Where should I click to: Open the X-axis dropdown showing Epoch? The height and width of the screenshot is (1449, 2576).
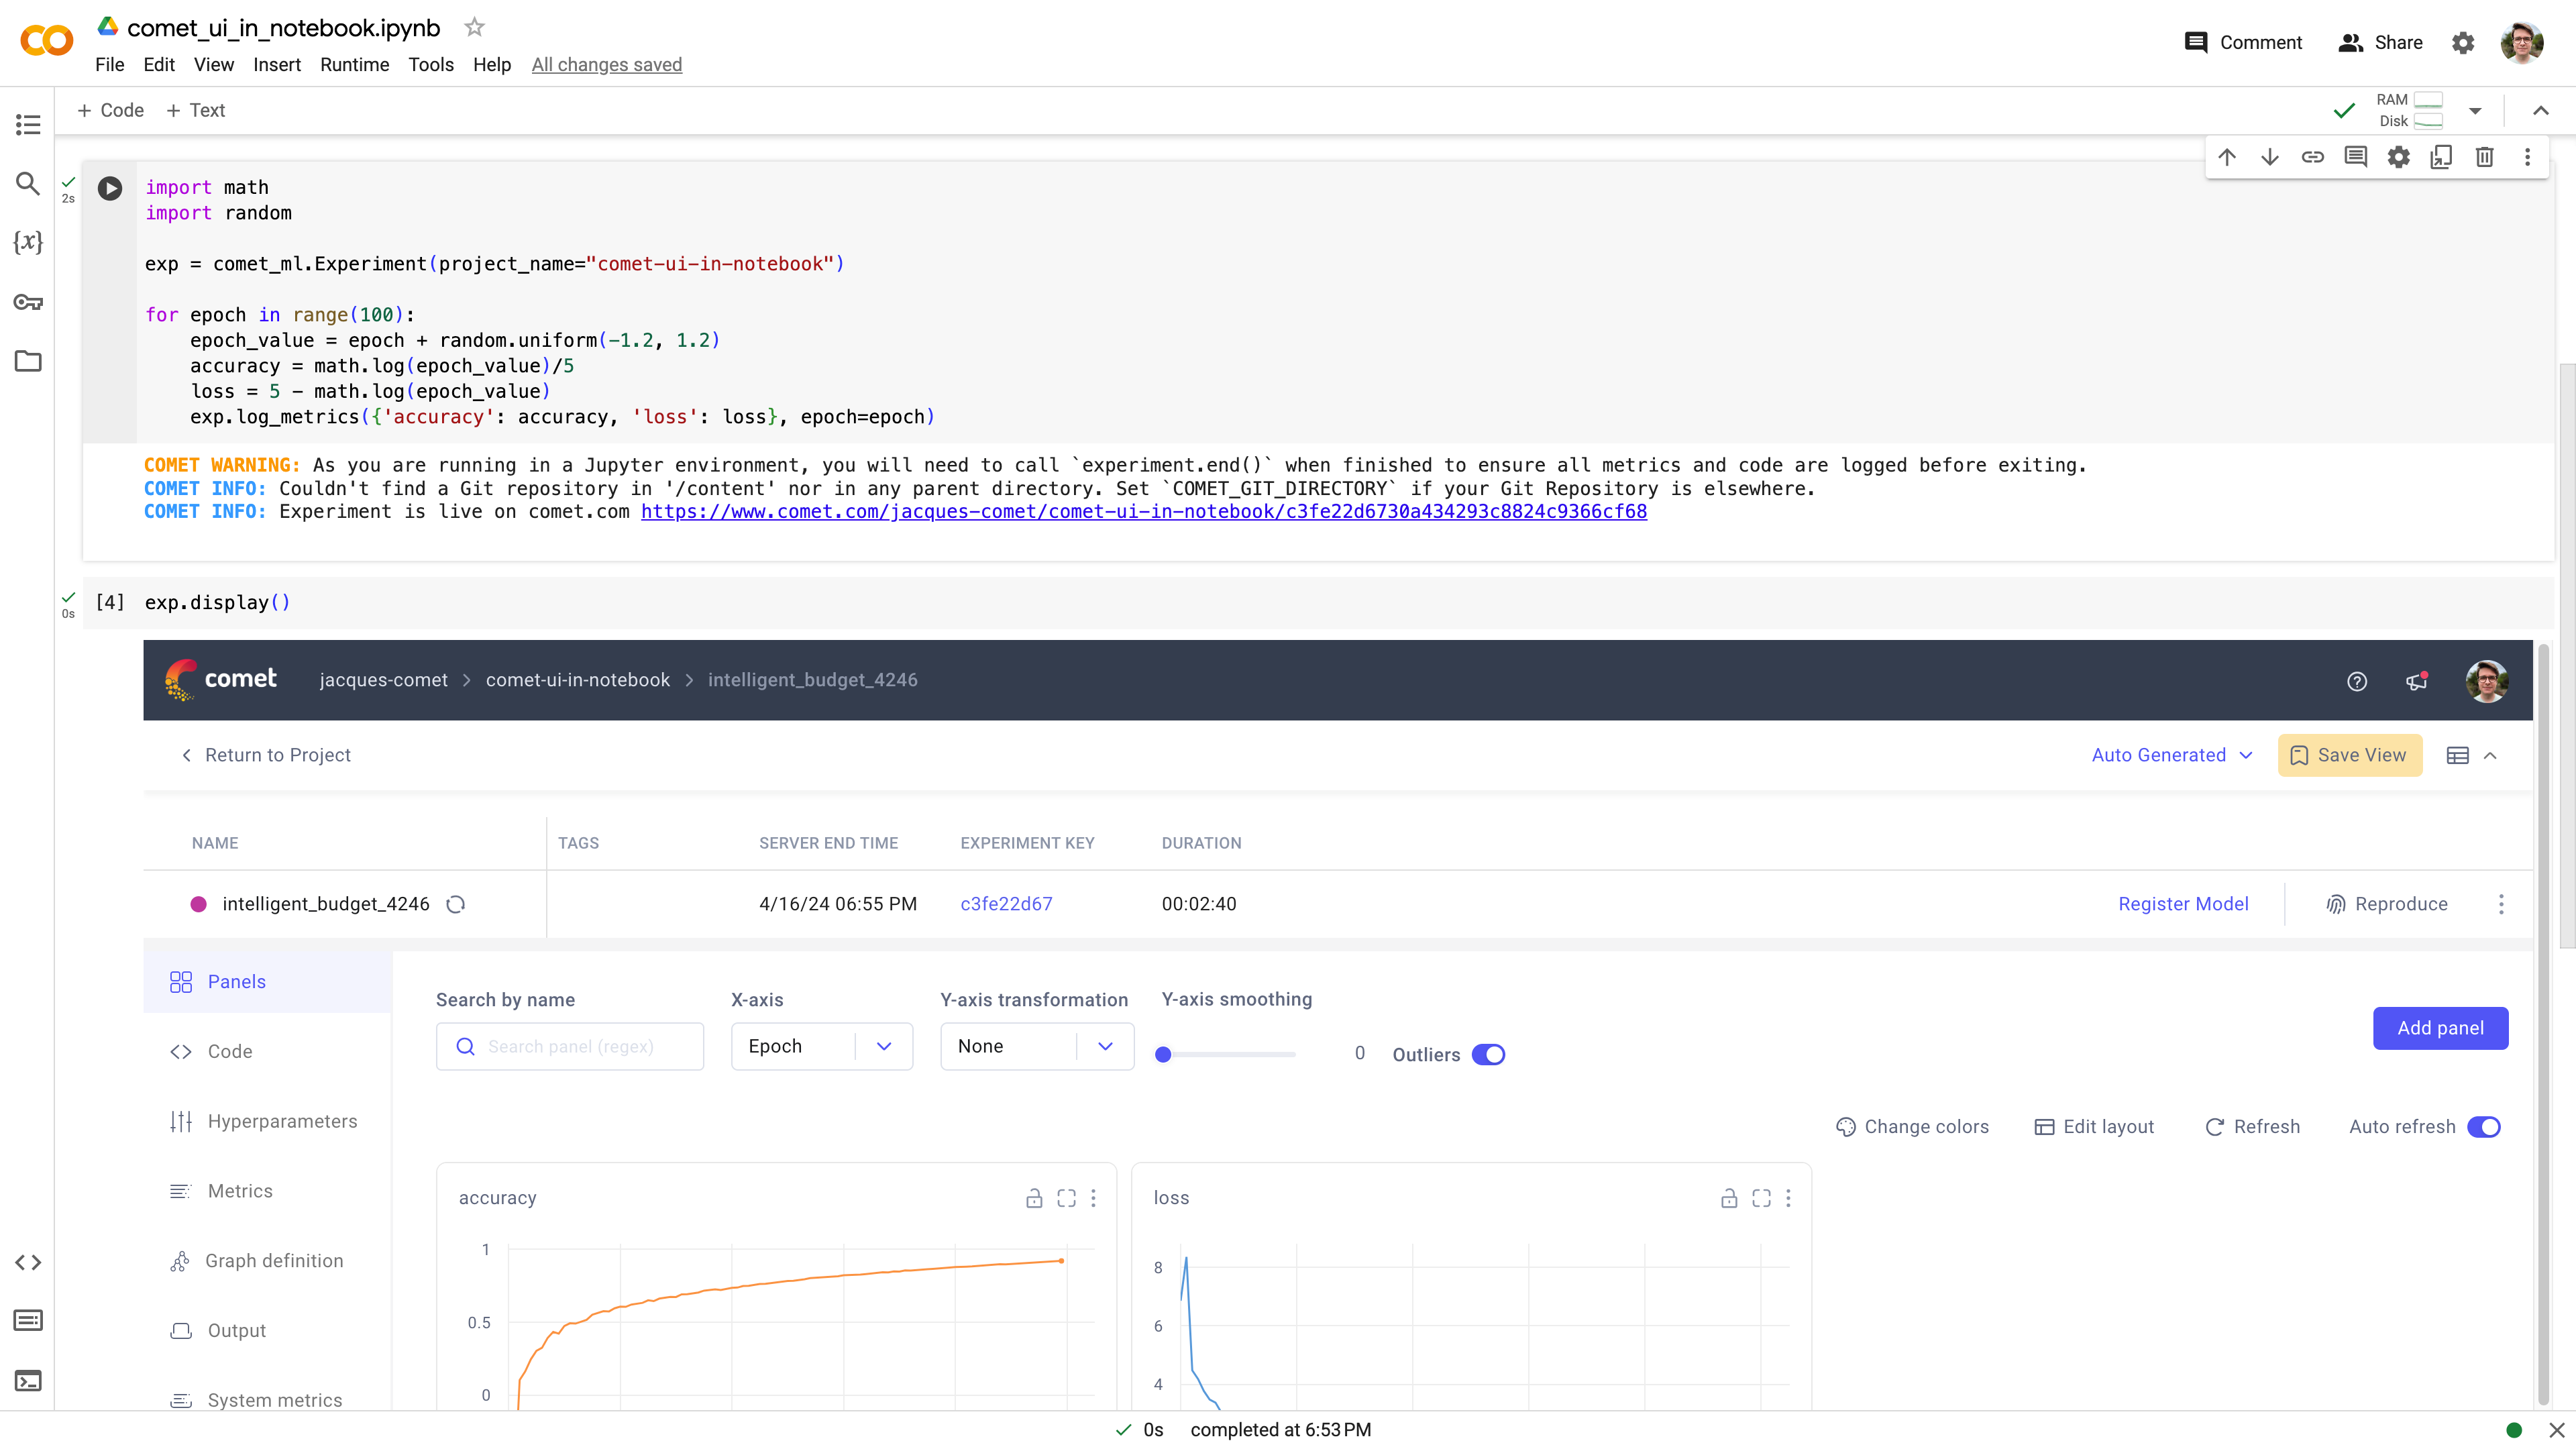coord(884,1046)
